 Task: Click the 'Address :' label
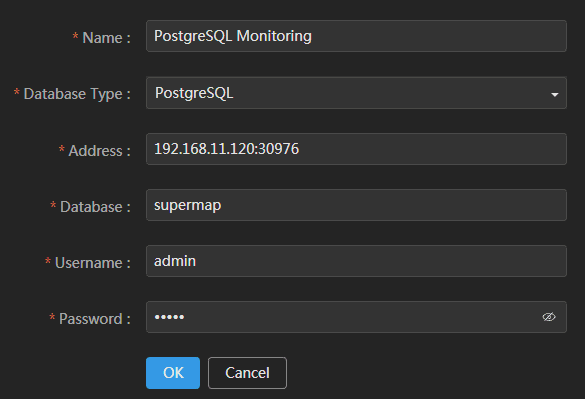pyautogui.click(x=99, y=151)
